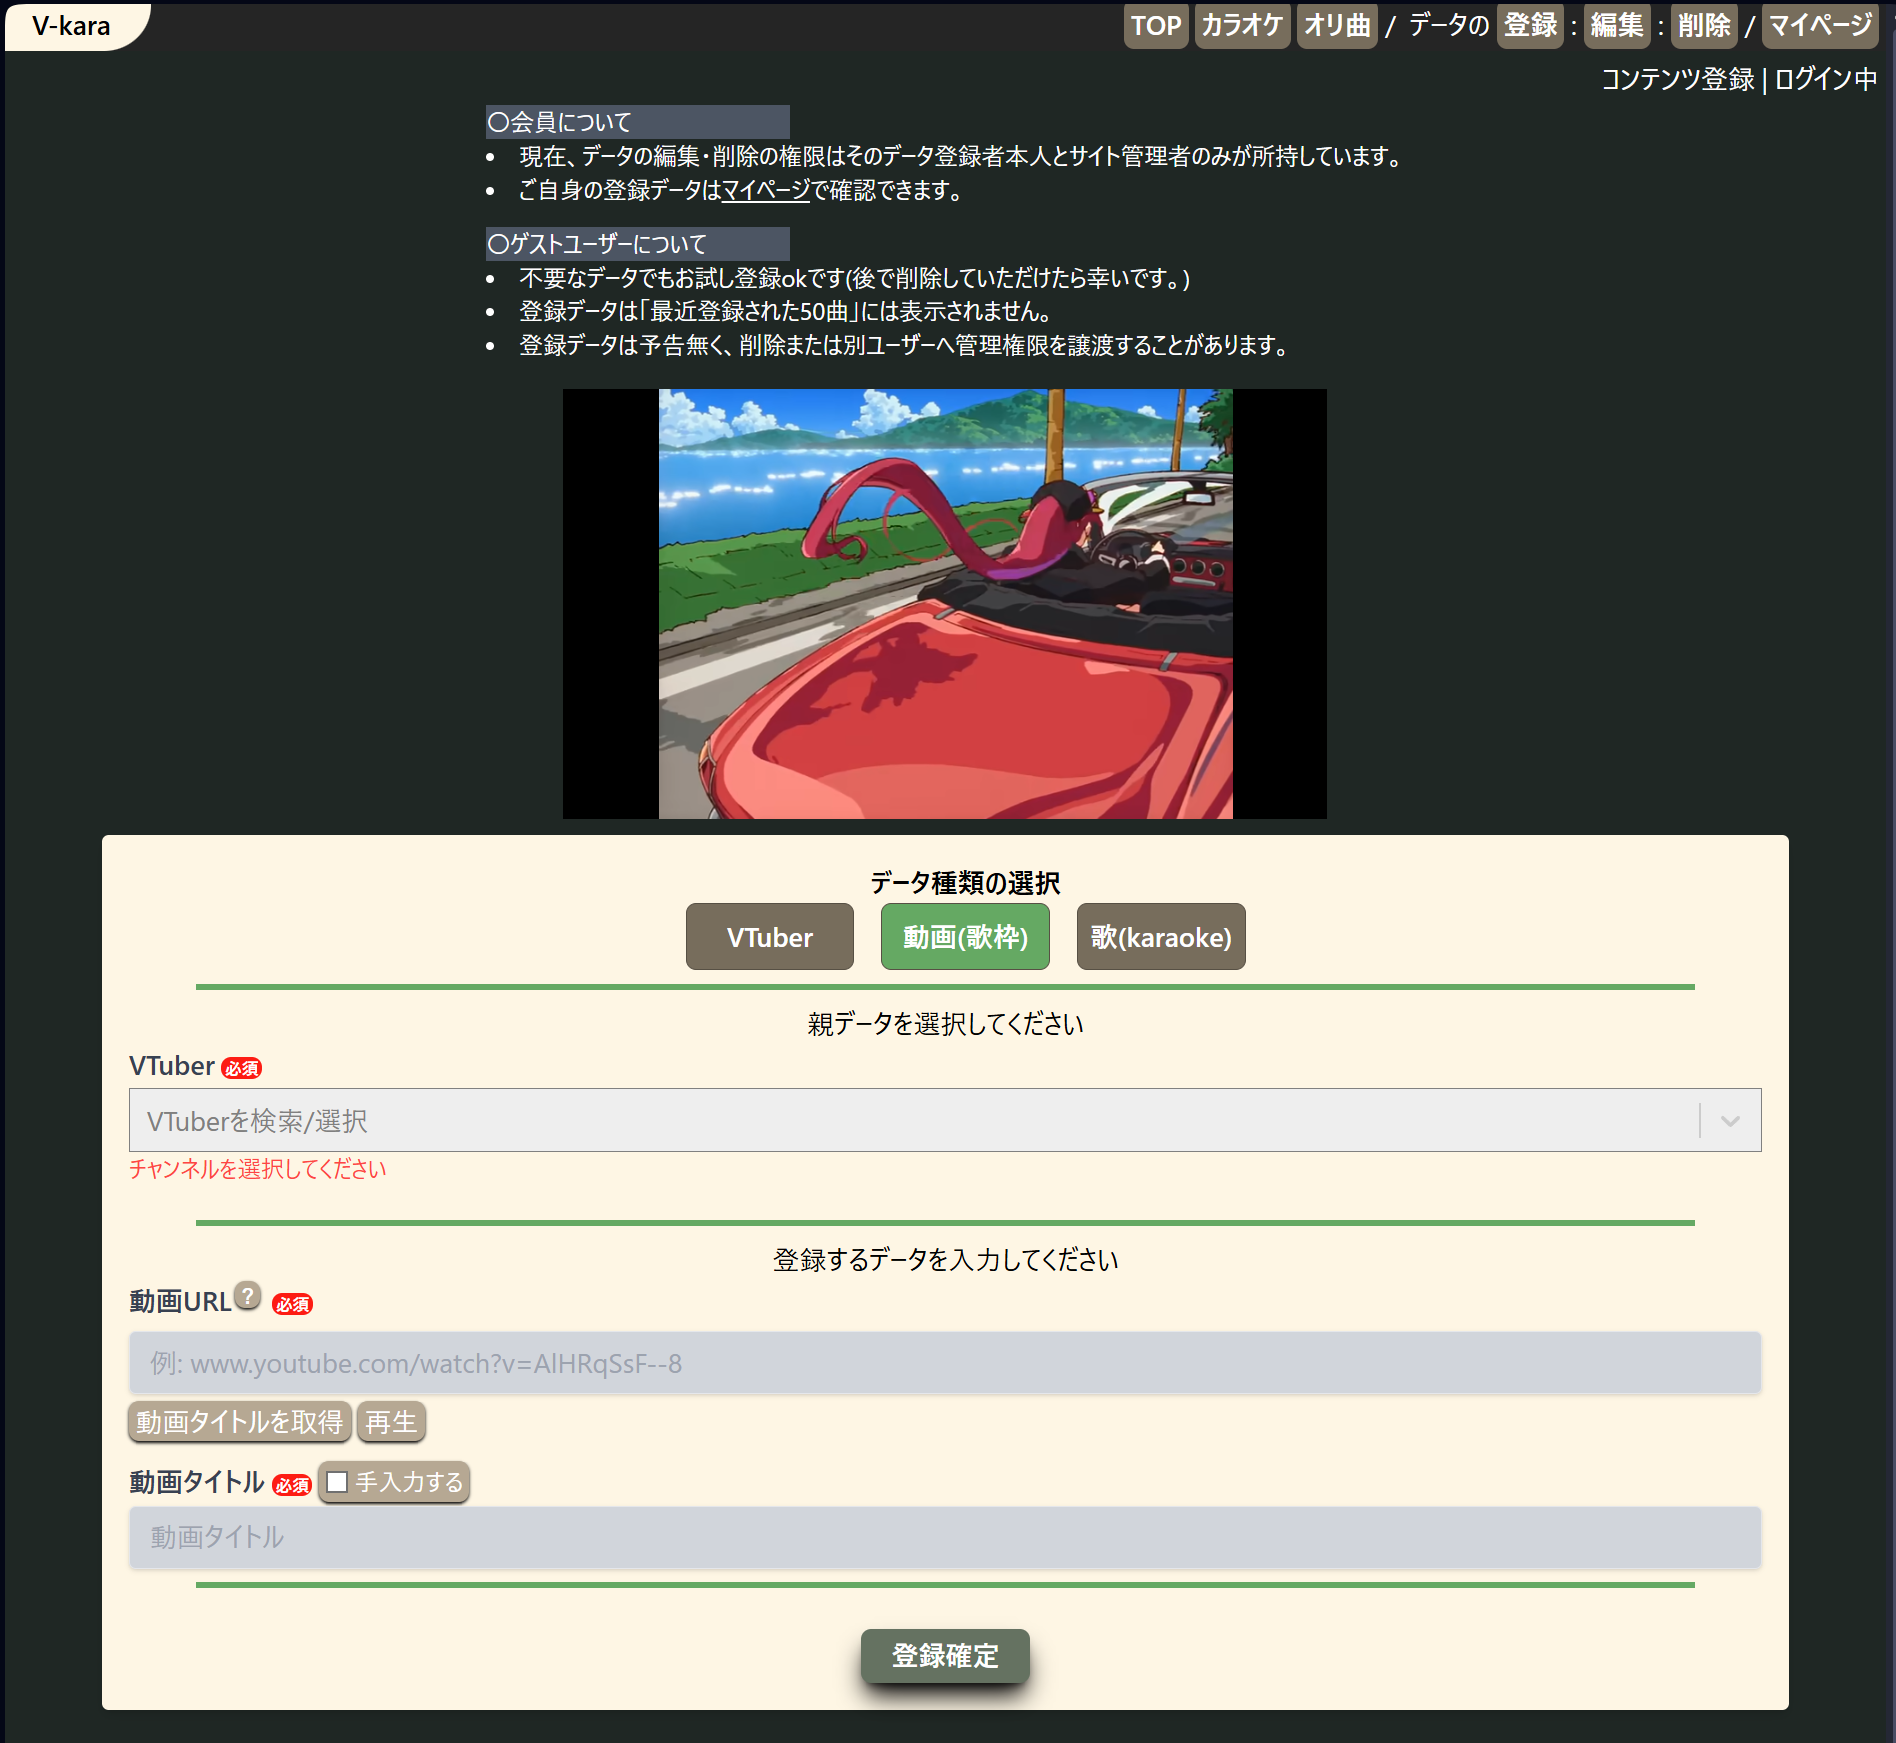The height and width of the screenshot is (1743, 1896).
Task: Choose the 歌(karaoke) data type button
Action: (x=1161, y=937)
